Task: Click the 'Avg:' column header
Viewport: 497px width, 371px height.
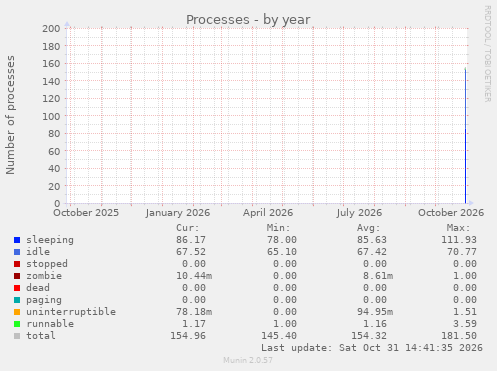Action: tap(369, 228)
